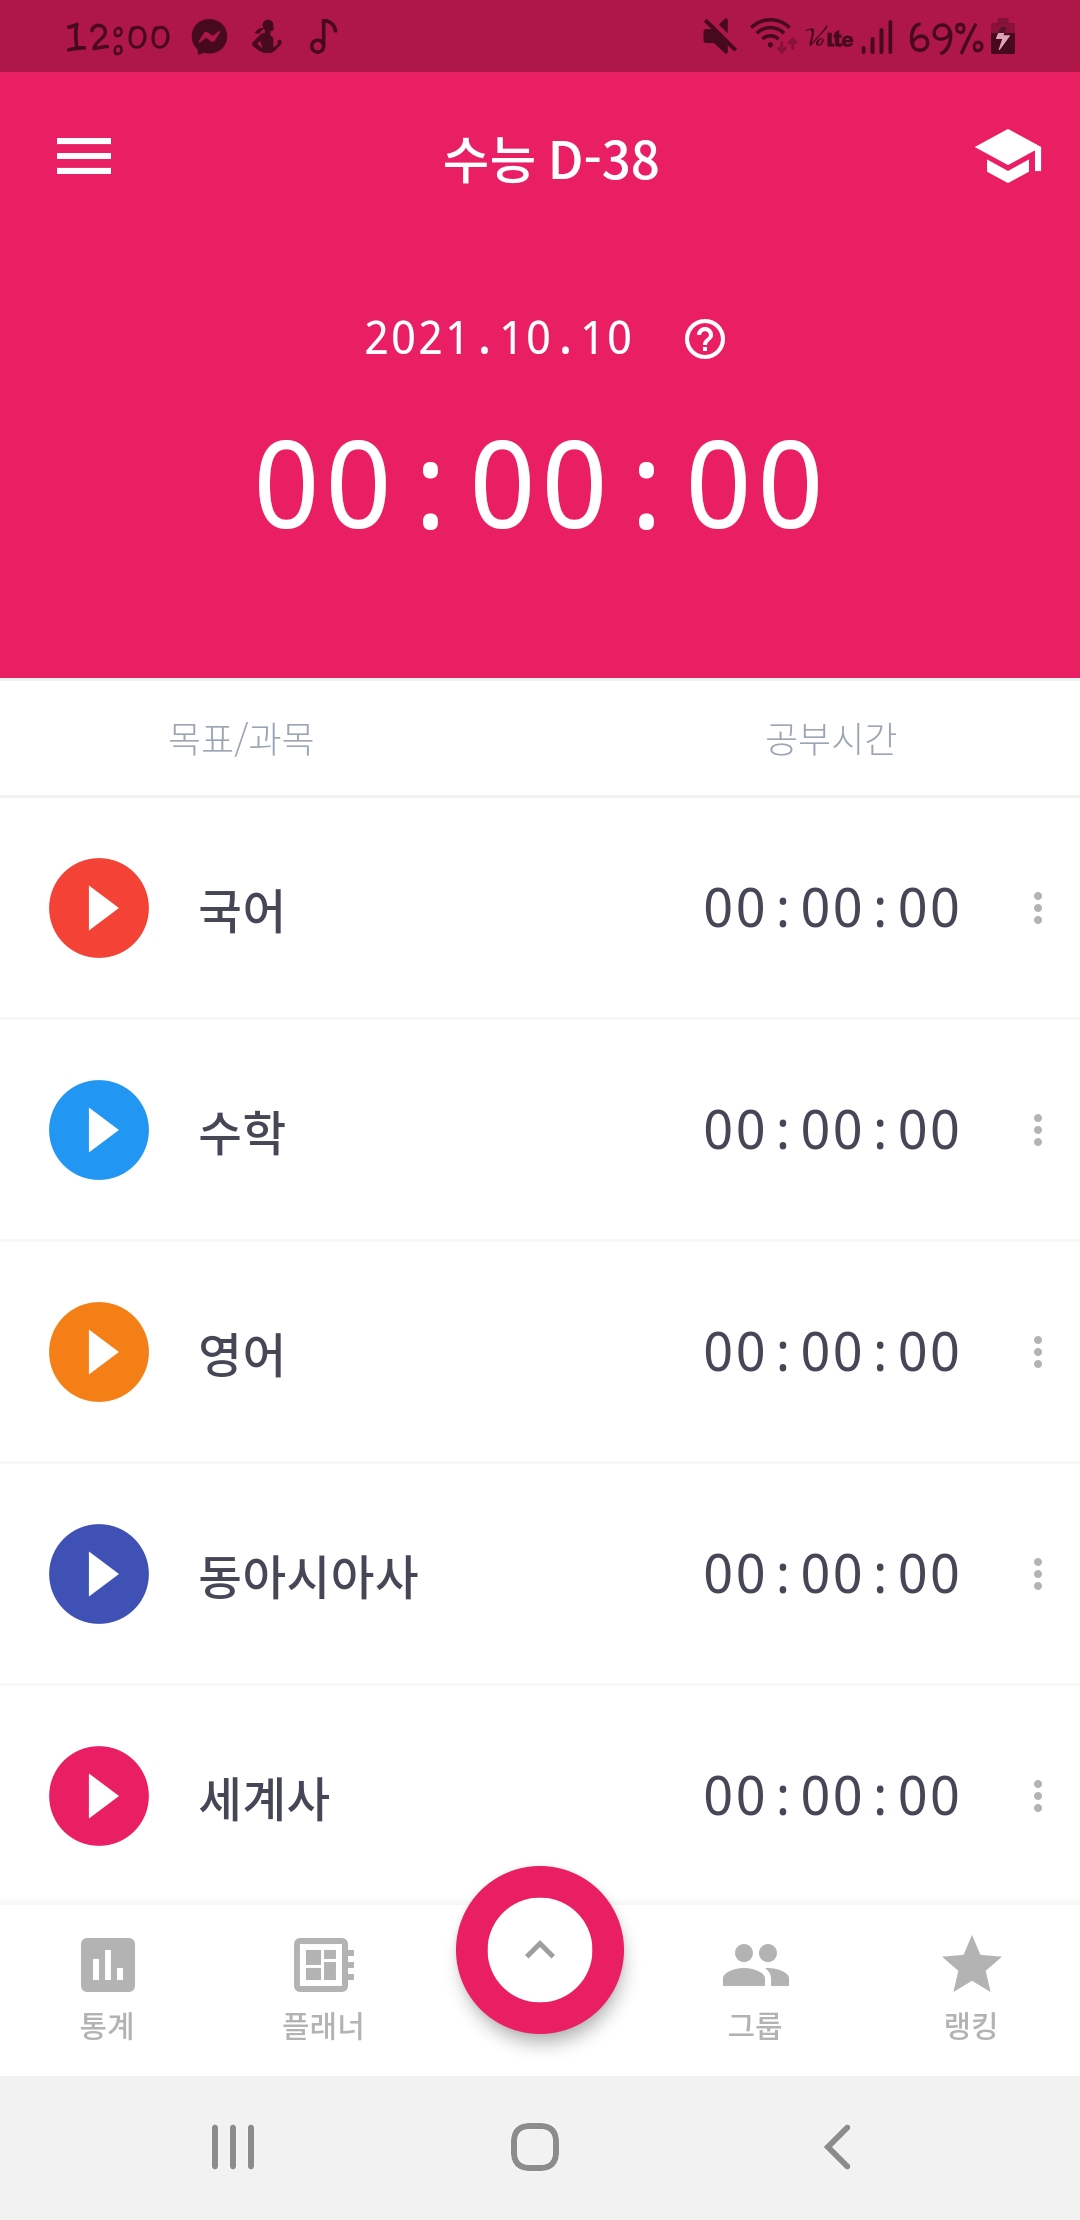The image size is (1080, 2220).
Task: Tap the graduation cap icon
Action: tap(1008, 157)
